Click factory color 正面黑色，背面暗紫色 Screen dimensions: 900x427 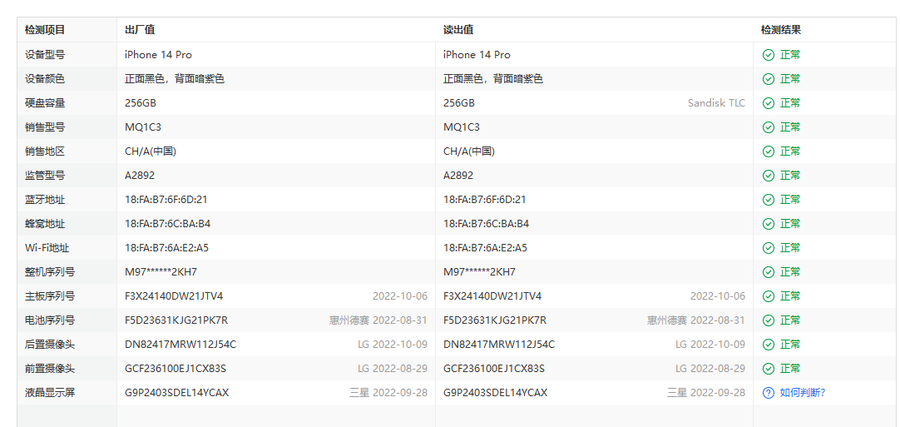click(174, 79)
